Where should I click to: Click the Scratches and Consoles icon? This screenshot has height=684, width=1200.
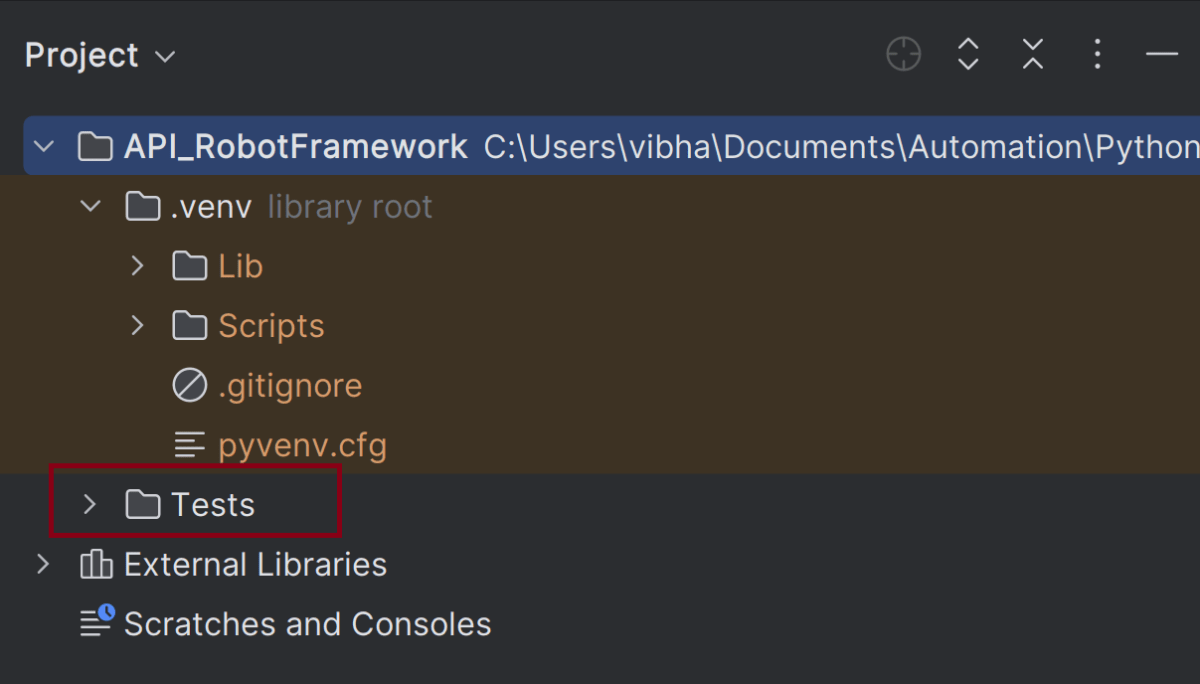click(97, 623)
